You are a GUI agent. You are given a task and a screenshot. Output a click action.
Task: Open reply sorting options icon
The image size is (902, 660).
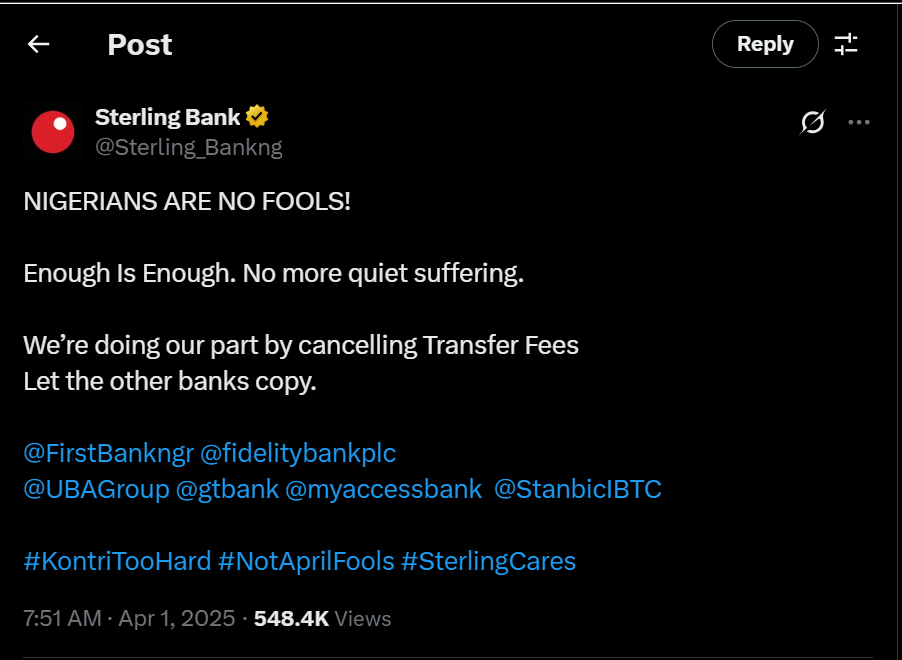[x=846, y=44]
